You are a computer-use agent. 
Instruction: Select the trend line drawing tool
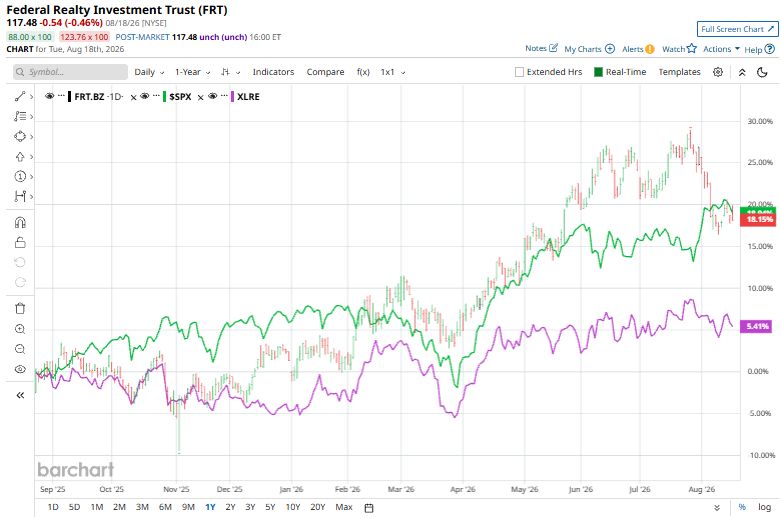[19, 97]
